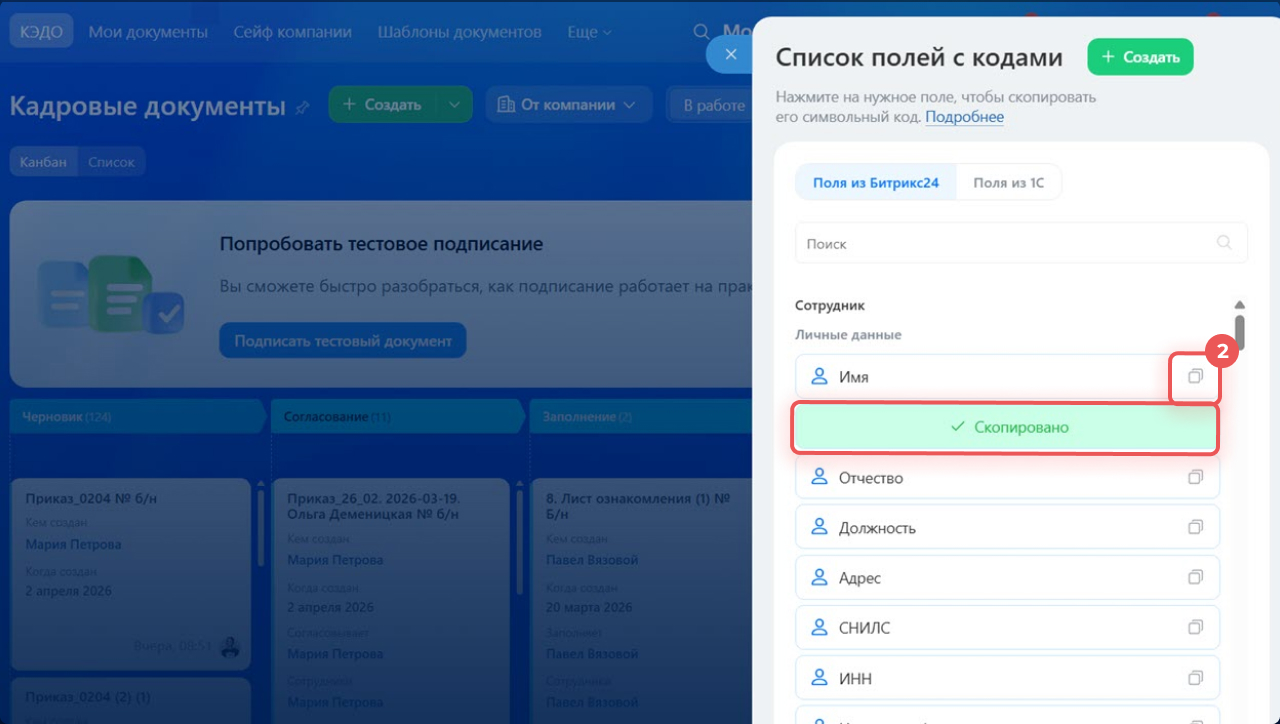
Task: Copy the ИНН field code icon
Action: [1194, 678]
